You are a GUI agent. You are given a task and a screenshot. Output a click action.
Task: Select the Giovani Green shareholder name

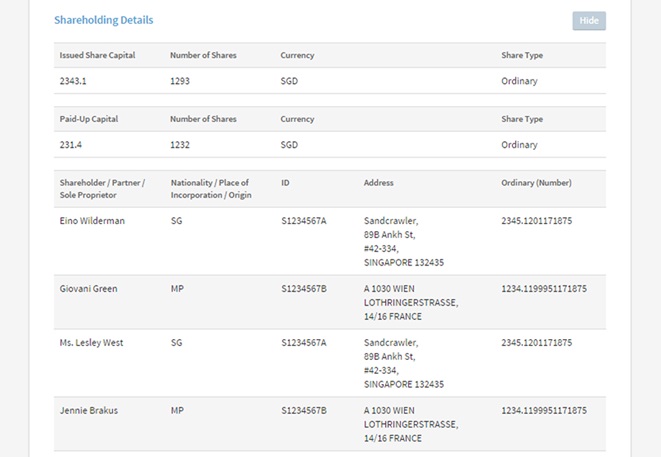click(89, 289)
